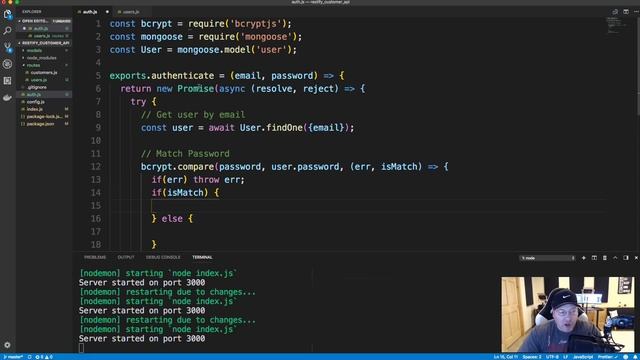Split the editor to the right

[626, 12]
